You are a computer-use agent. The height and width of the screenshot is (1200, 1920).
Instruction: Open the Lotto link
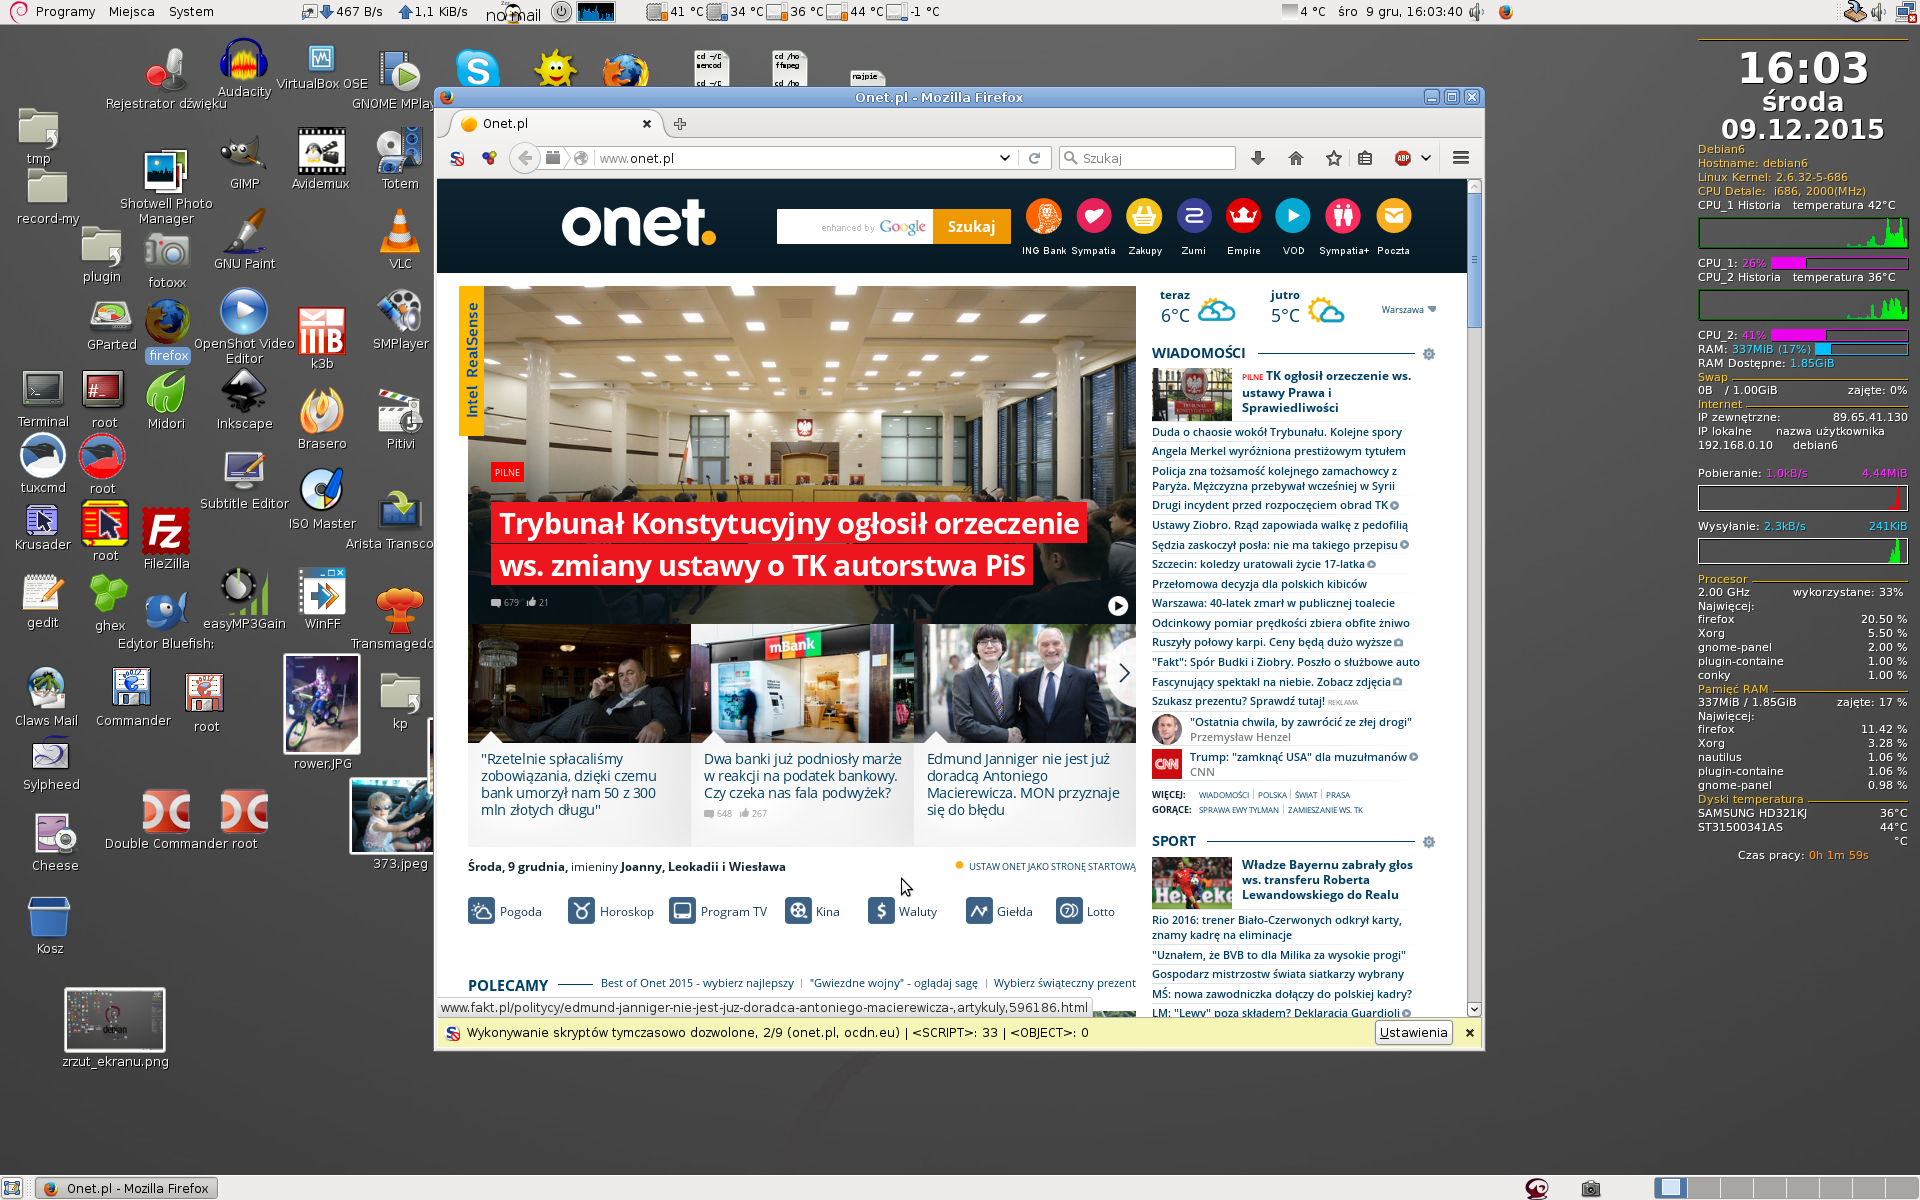pos(1086,911)
